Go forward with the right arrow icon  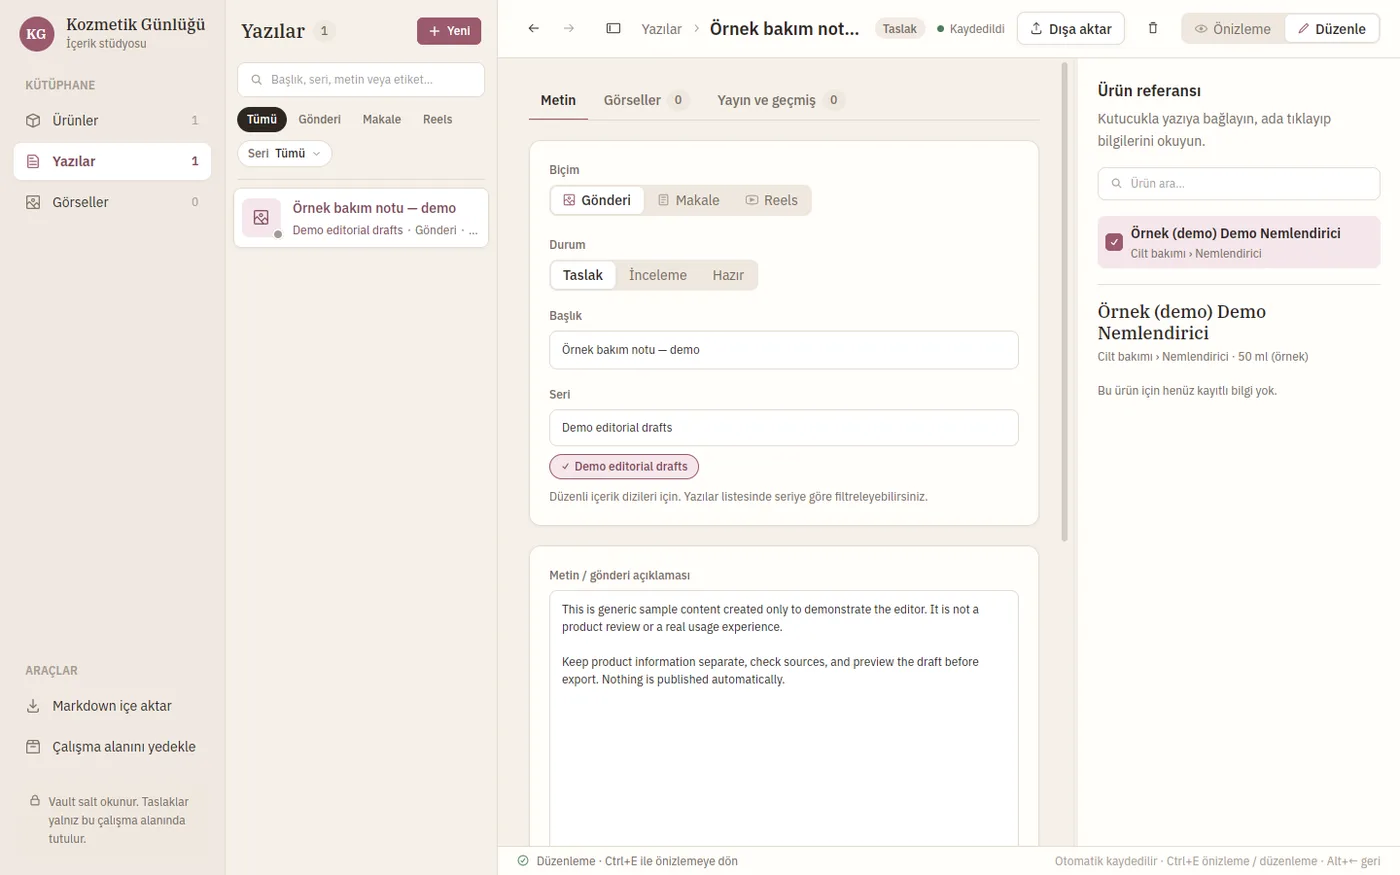click(x=569, y=29)
